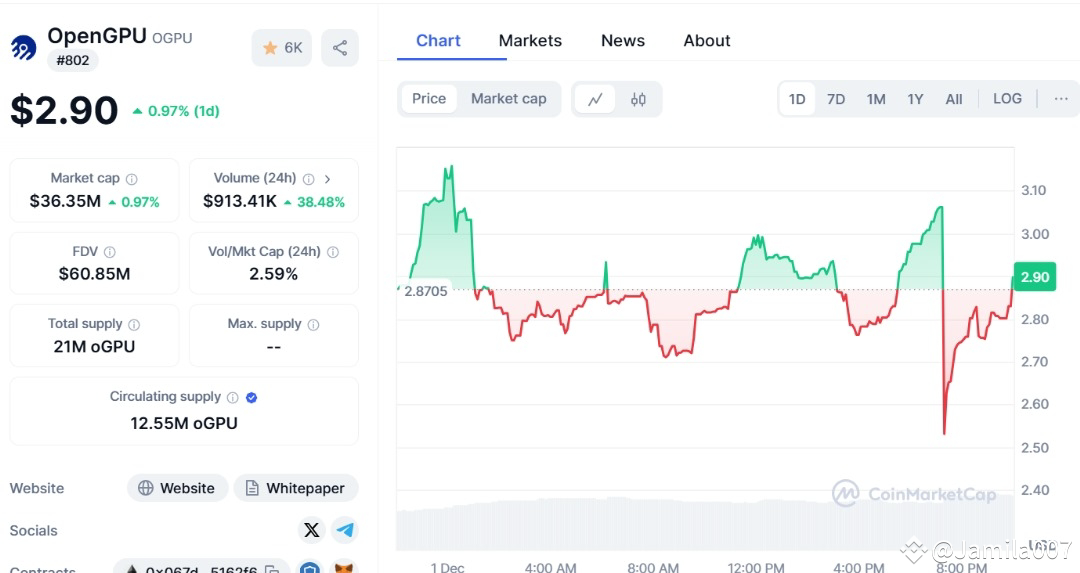Show FDV info icon
The width and height of the screenshot is (1080, 573).
coord(110,252)
